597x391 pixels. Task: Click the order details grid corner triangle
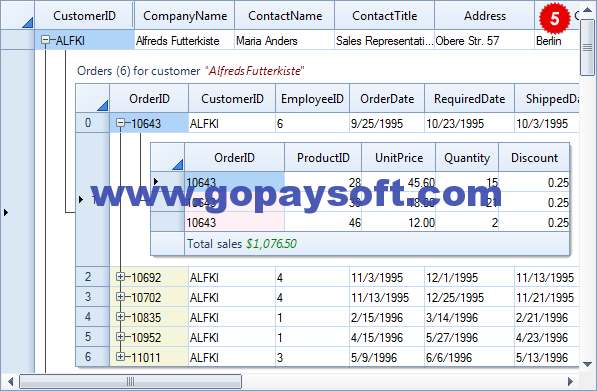[178, 164]
